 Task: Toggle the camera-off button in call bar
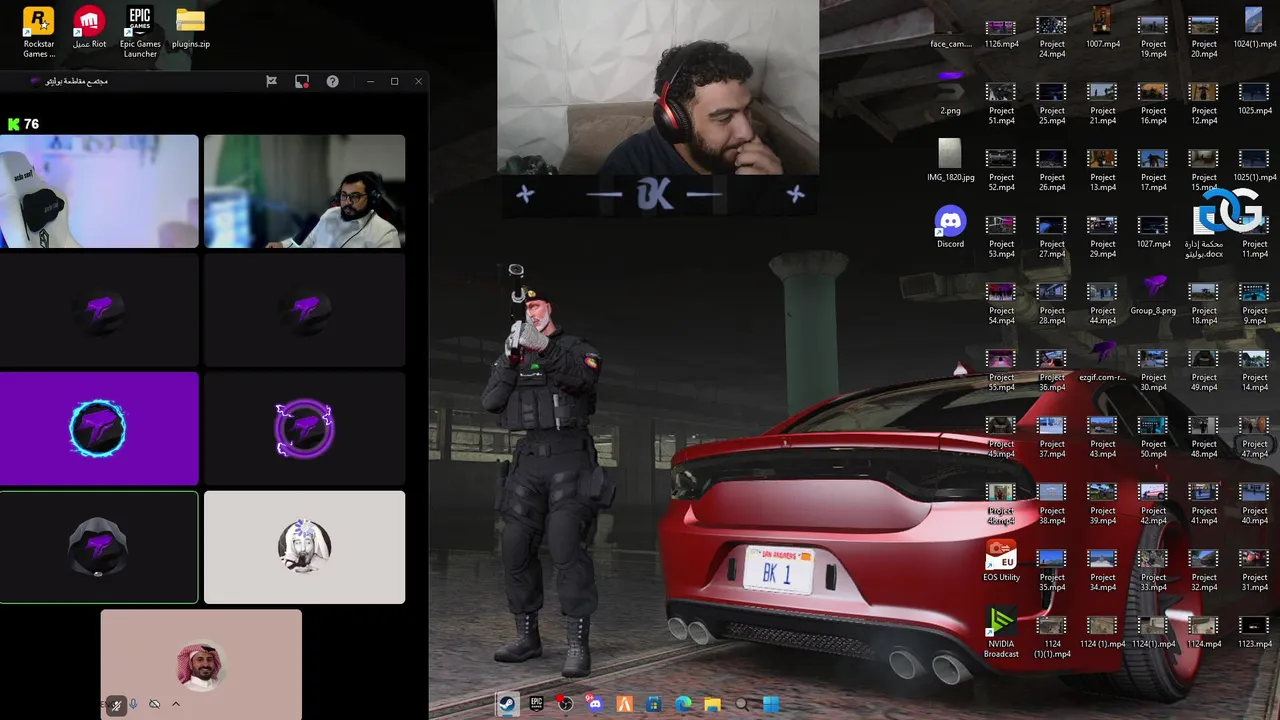154,705
